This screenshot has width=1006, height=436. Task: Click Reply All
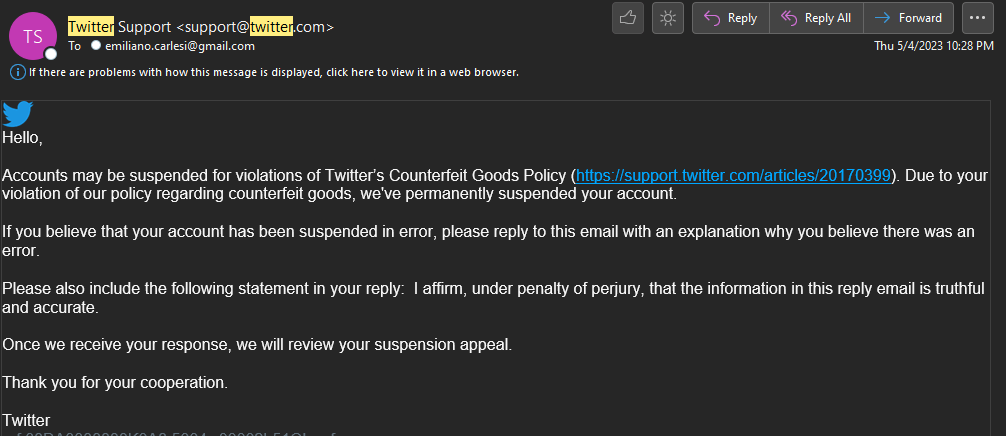816,18
